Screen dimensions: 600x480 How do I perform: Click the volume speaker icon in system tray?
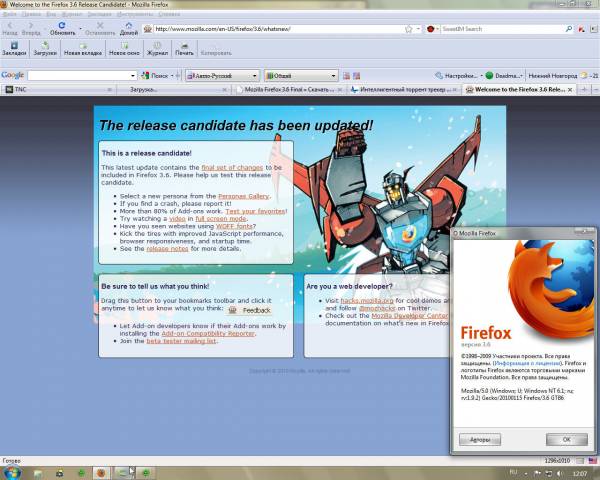[x=560, y=474]
